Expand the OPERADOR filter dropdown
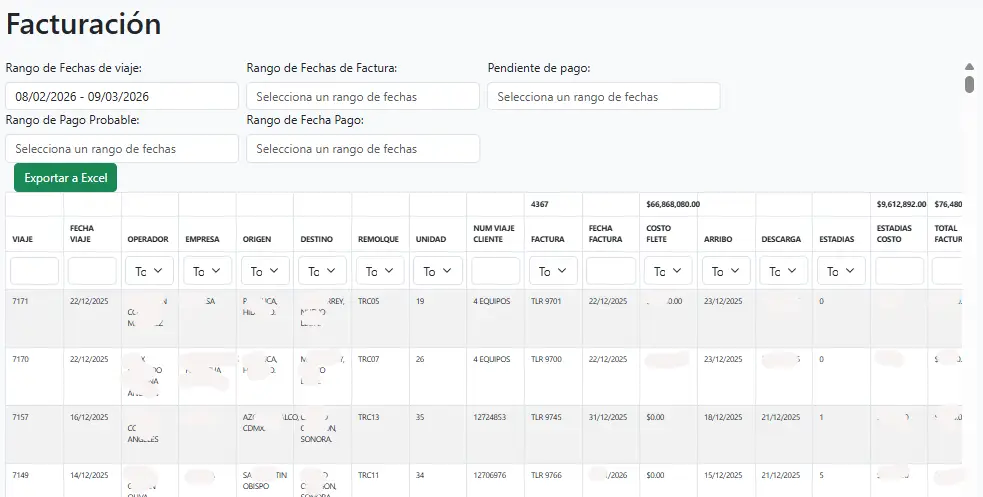 click(x=150, y=271)
